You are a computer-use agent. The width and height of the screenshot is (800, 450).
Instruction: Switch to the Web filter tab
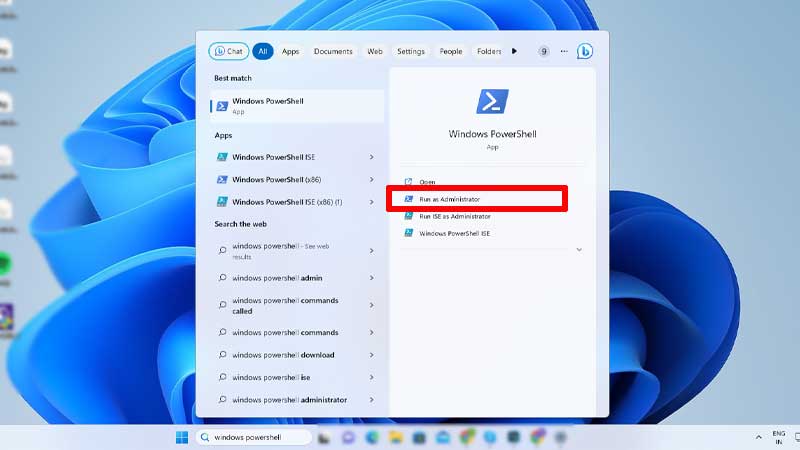coord(375,52)
